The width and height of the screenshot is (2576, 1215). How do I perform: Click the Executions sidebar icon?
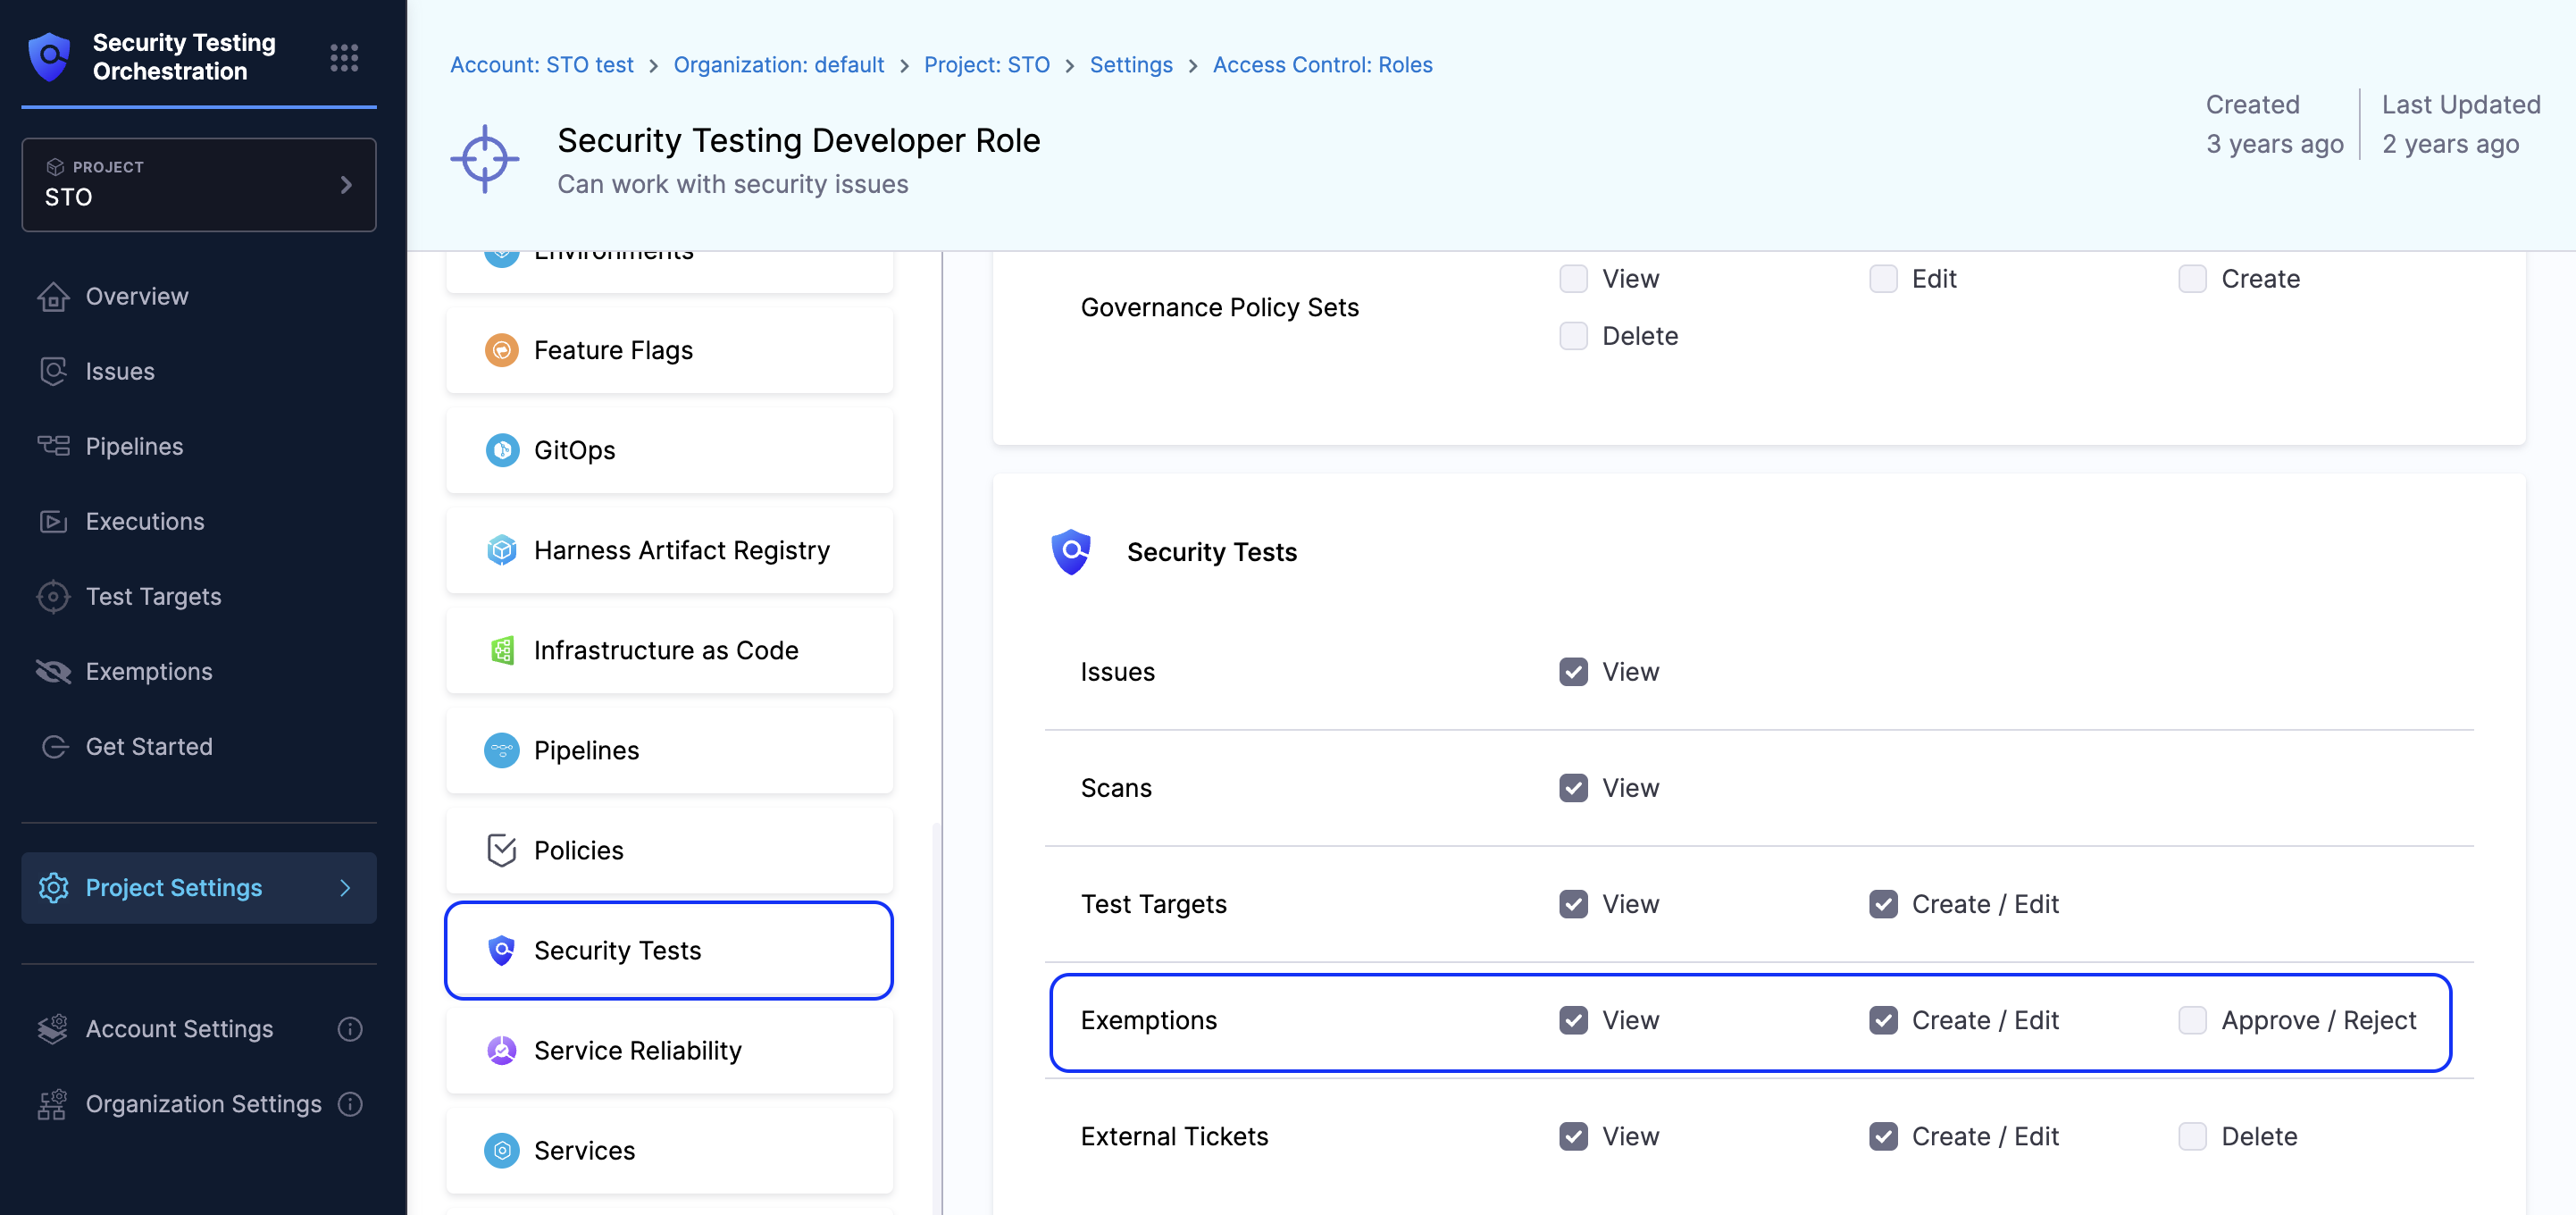53,522
